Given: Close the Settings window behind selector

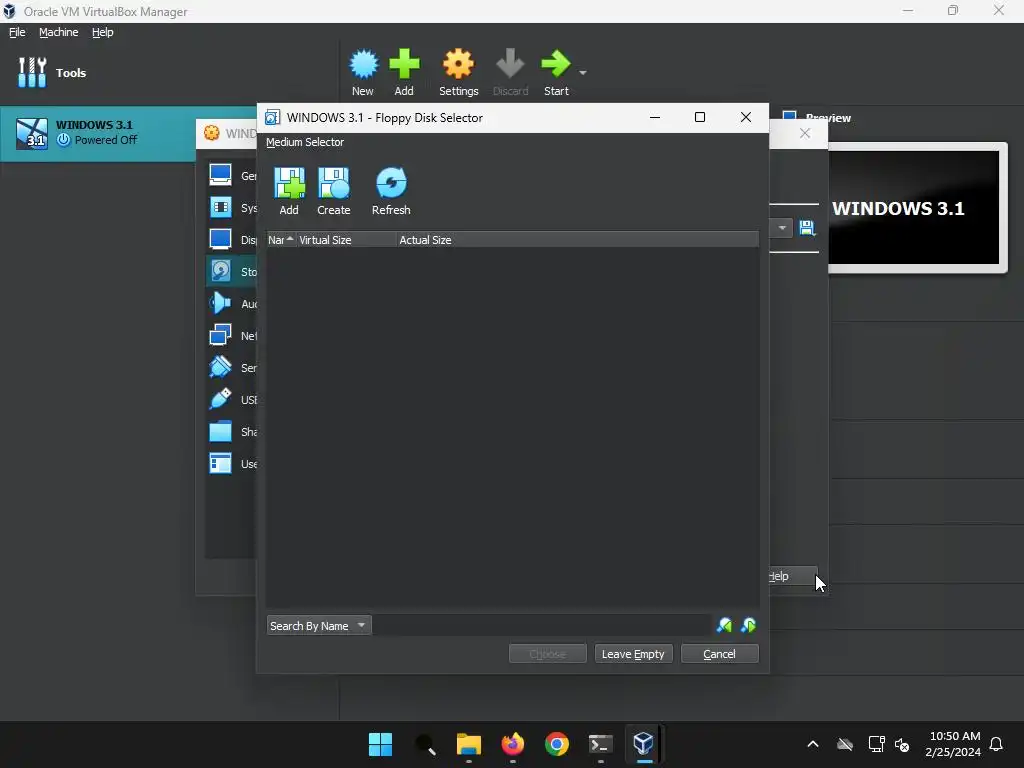Looking at the screenshot, I should [805, 133].
